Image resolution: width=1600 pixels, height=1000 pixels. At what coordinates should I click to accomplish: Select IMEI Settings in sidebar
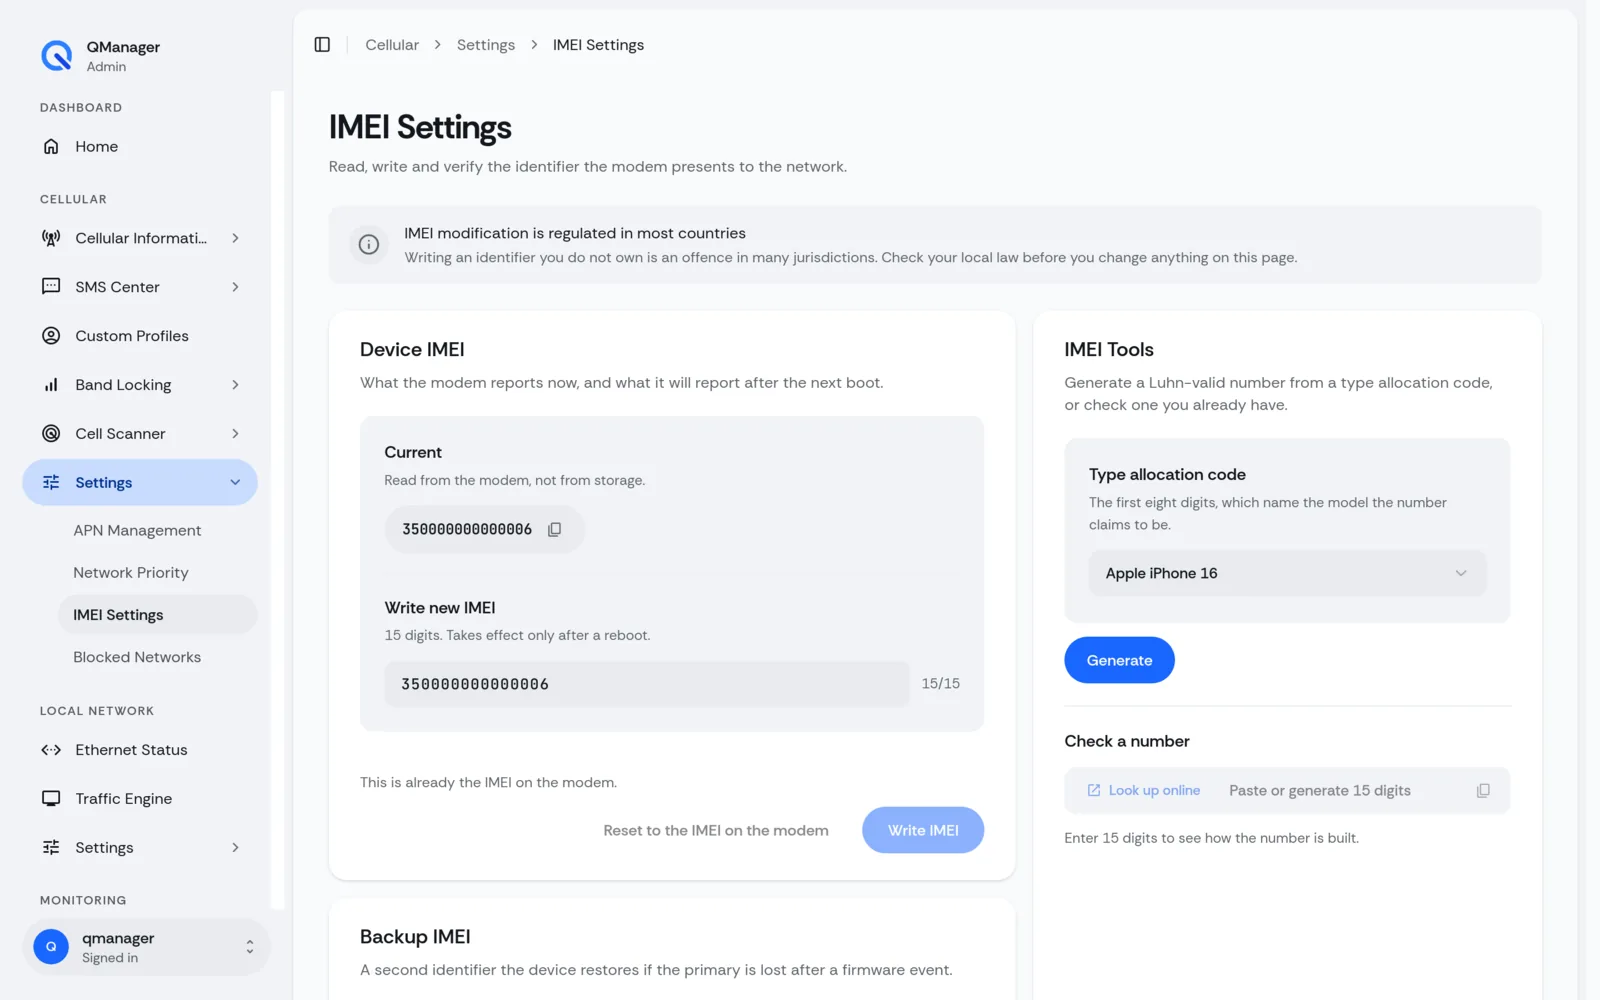(158, 615)
